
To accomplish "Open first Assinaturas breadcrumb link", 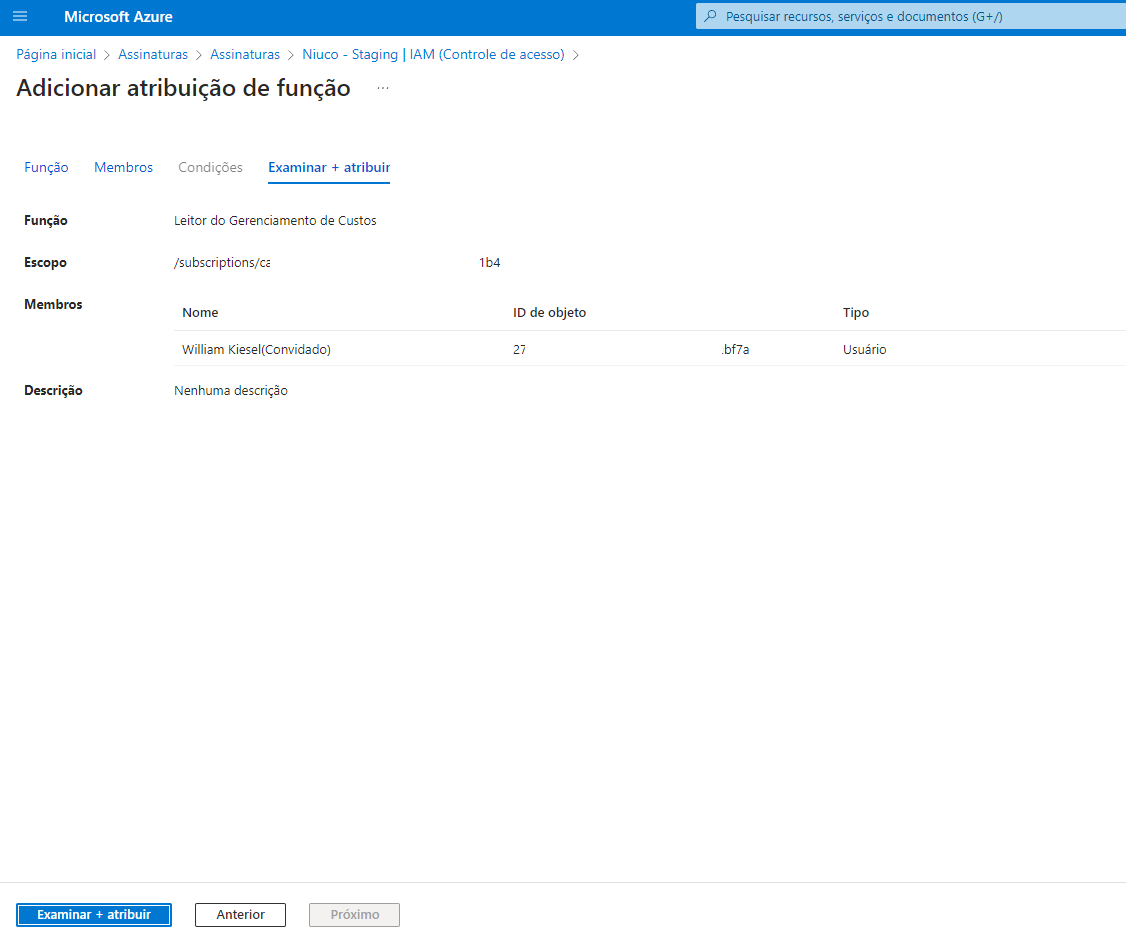I will pos(153,55).
